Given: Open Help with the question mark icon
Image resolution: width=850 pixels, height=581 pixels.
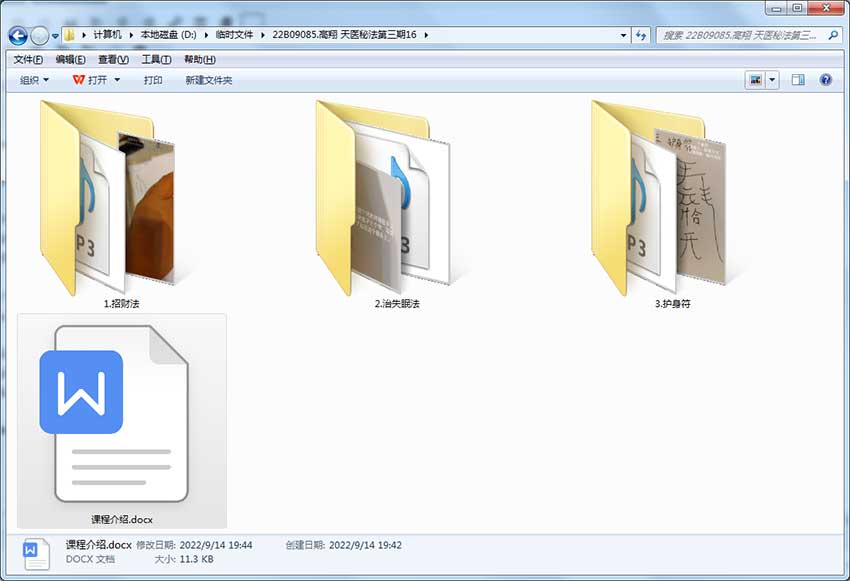Looking at the screenshot, I should [826, 80].
